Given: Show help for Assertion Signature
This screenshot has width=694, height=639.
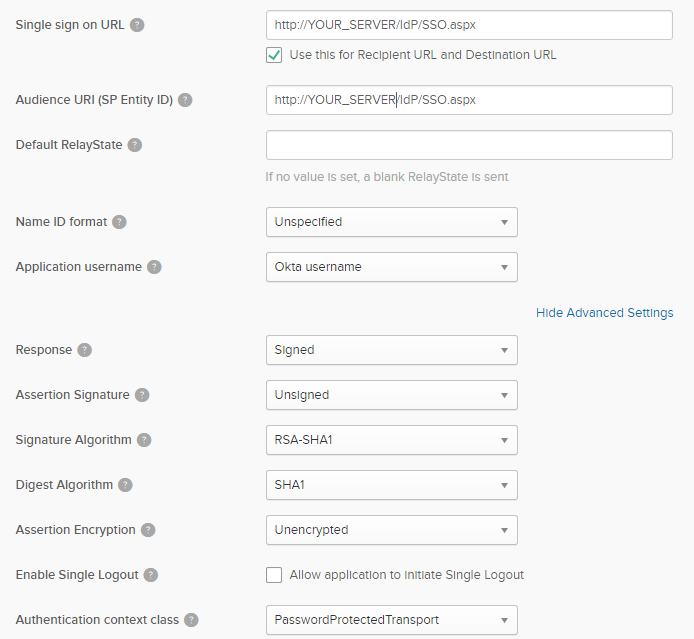Looking at the screenshot, I should coord(142,395).
